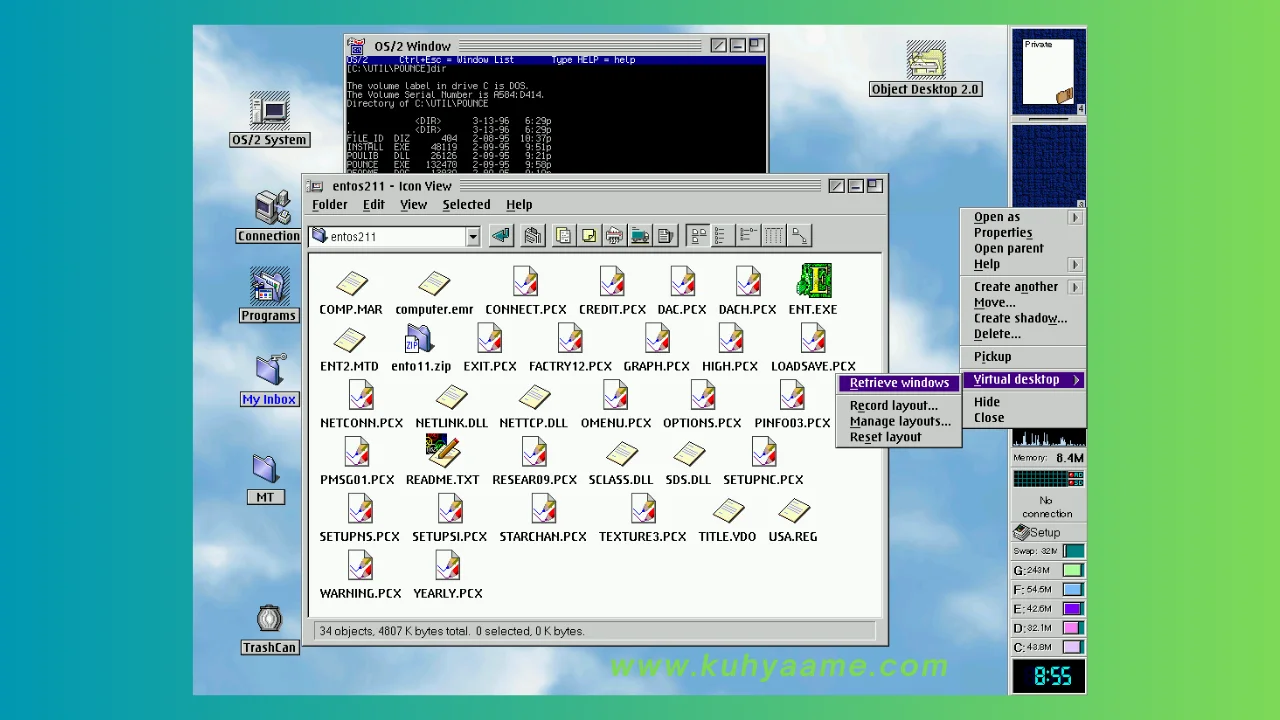
Task: Select the GRAPH.PCX image icon
Action: click(657, 340)
